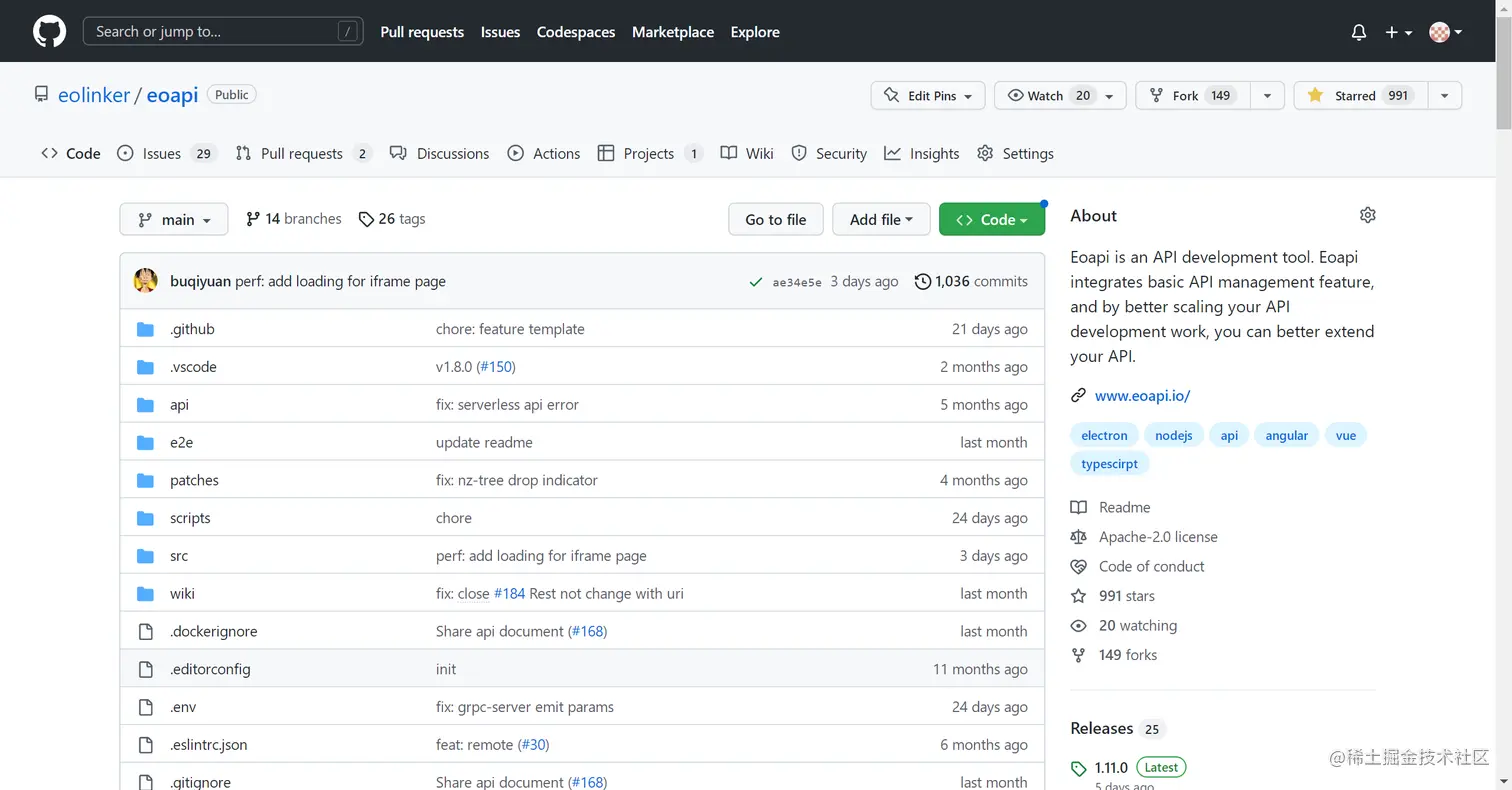Open the user avatar menu
Screen dimensions: 1512x790
1445,32
